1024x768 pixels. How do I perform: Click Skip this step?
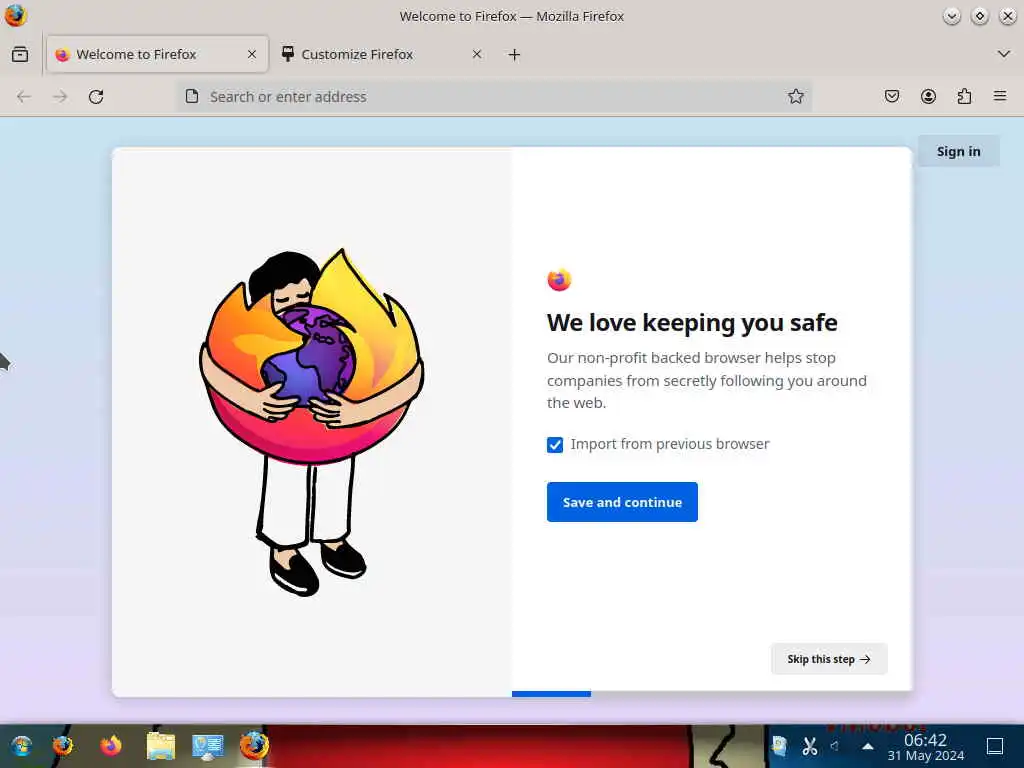tap(829, 659)
